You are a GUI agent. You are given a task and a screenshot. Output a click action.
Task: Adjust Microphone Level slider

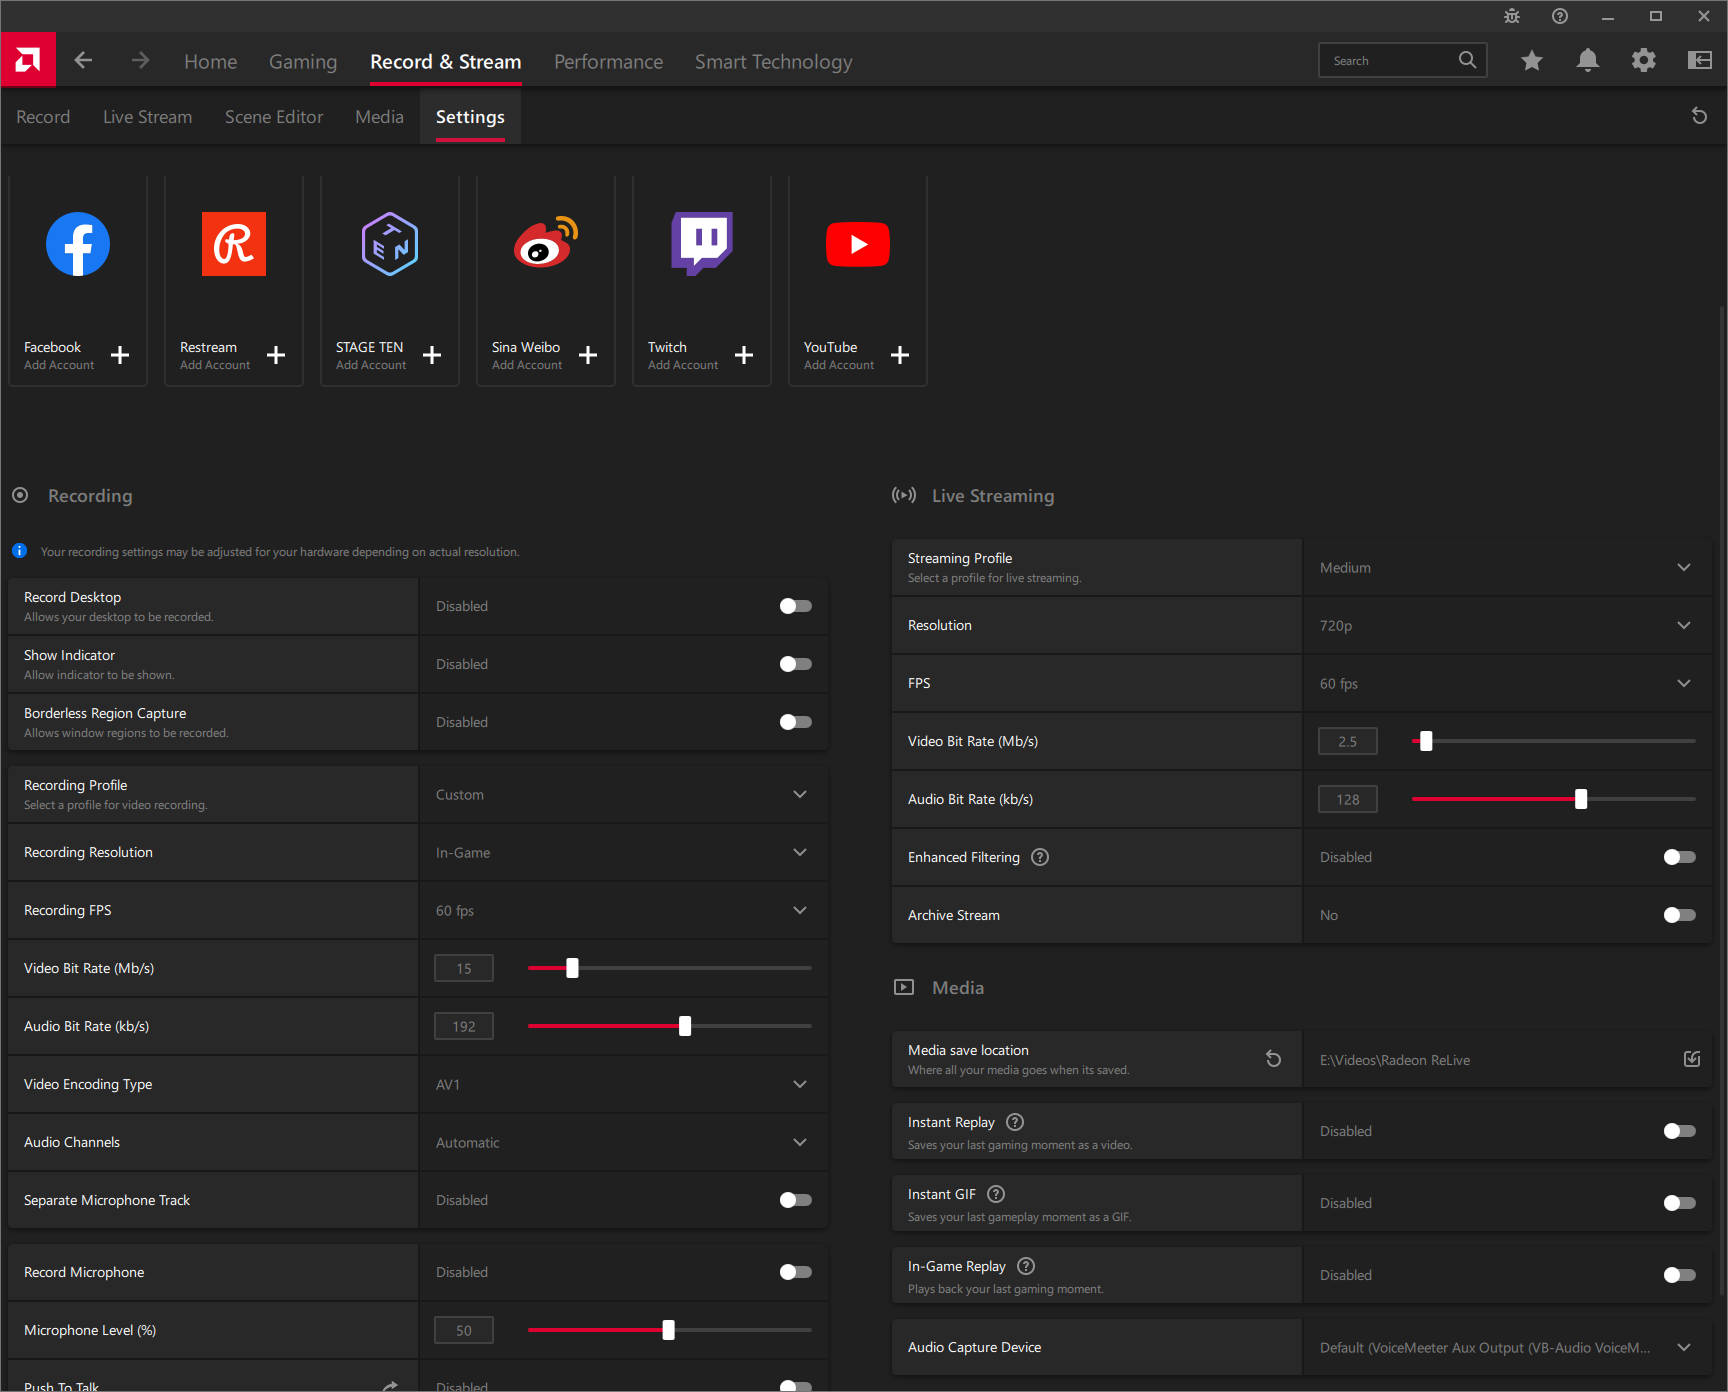tap(668, 1330)
